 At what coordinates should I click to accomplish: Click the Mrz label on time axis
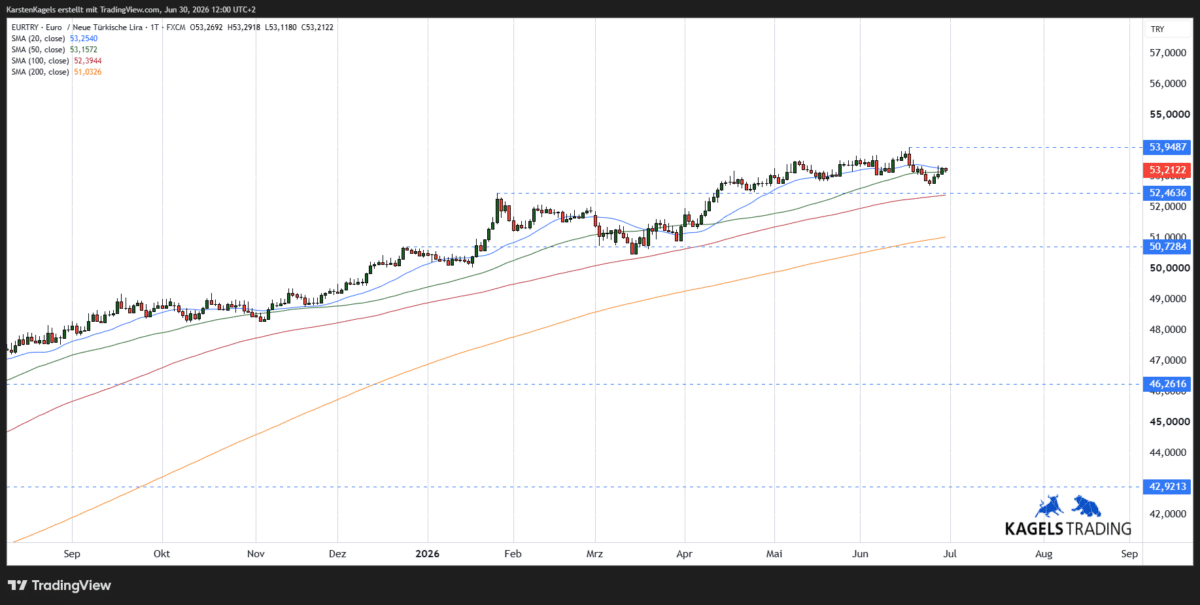[595, 553]
